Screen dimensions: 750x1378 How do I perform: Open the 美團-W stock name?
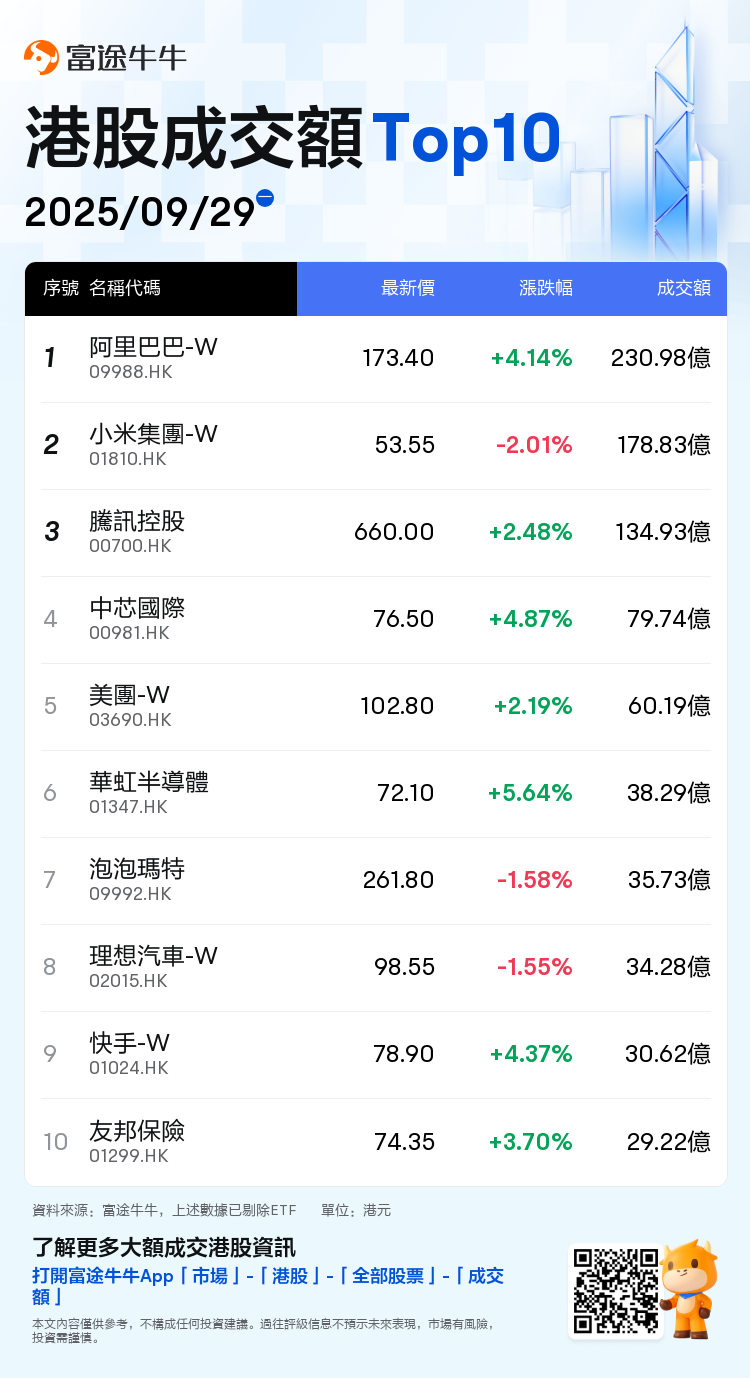[x=129, y=695]
